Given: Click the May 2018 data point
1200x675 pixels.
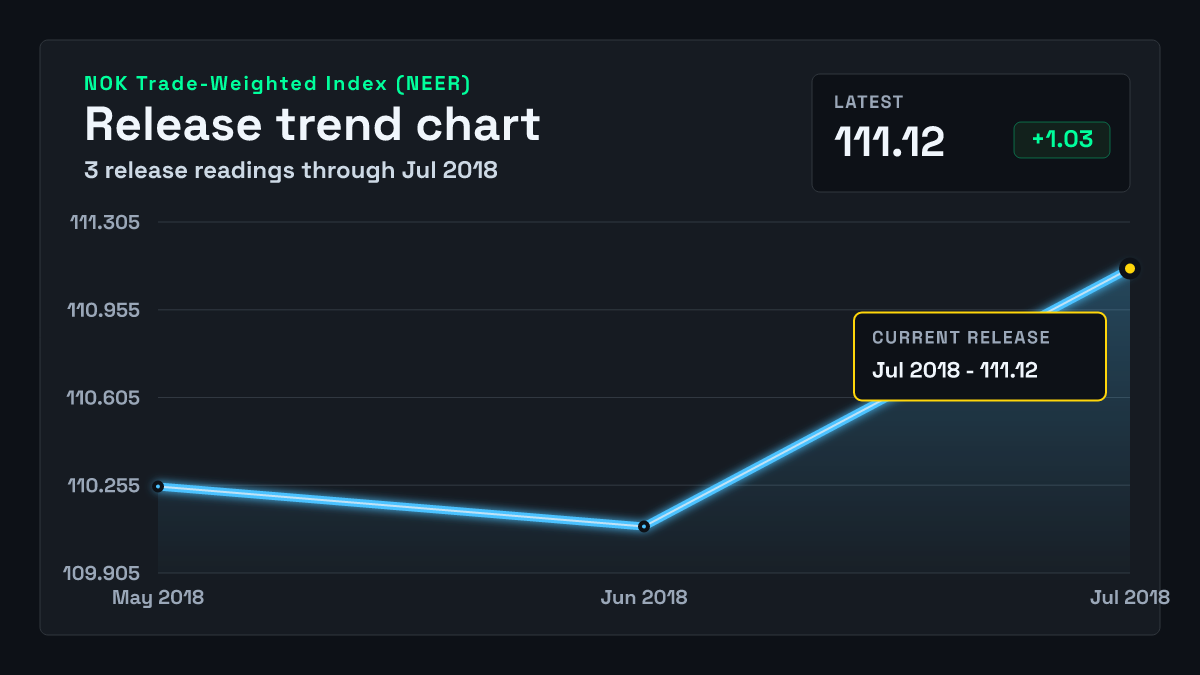Looking at the screenshot, I should pos(158,486).
